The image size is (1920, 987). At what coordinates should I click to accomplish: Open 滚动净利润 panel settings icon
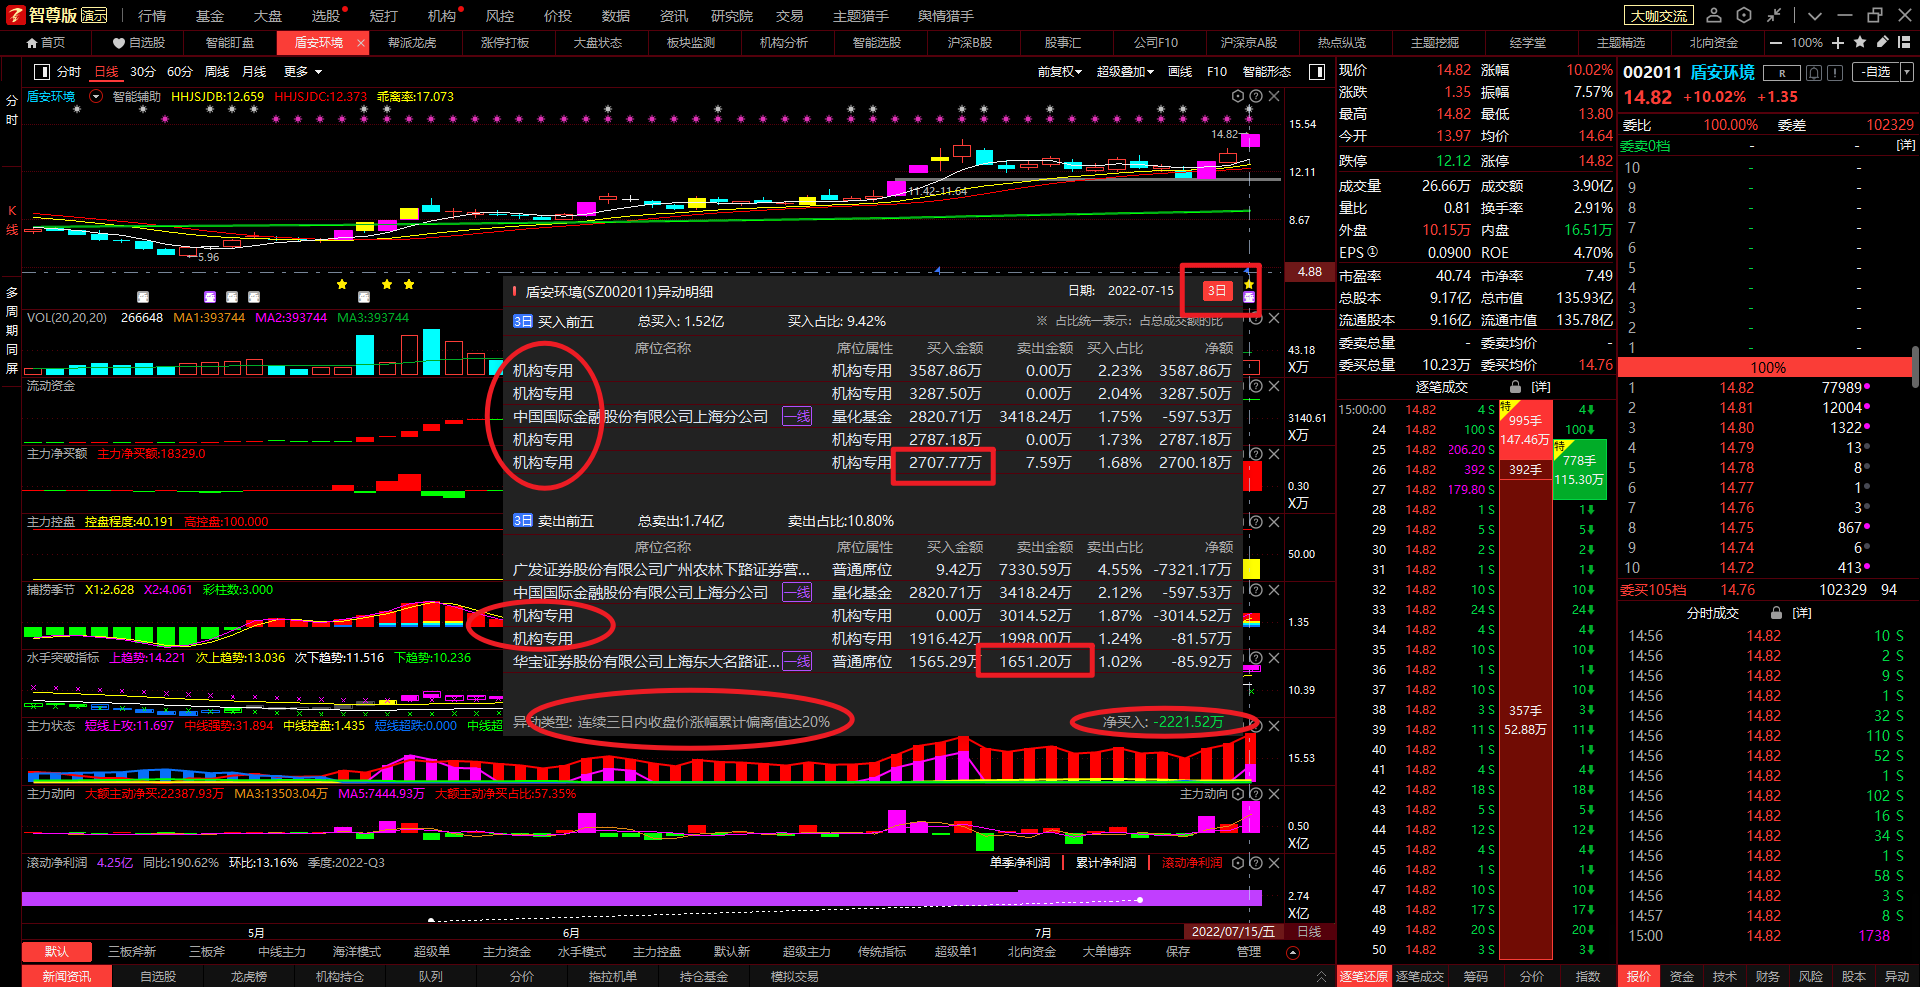click(1238, 863)
